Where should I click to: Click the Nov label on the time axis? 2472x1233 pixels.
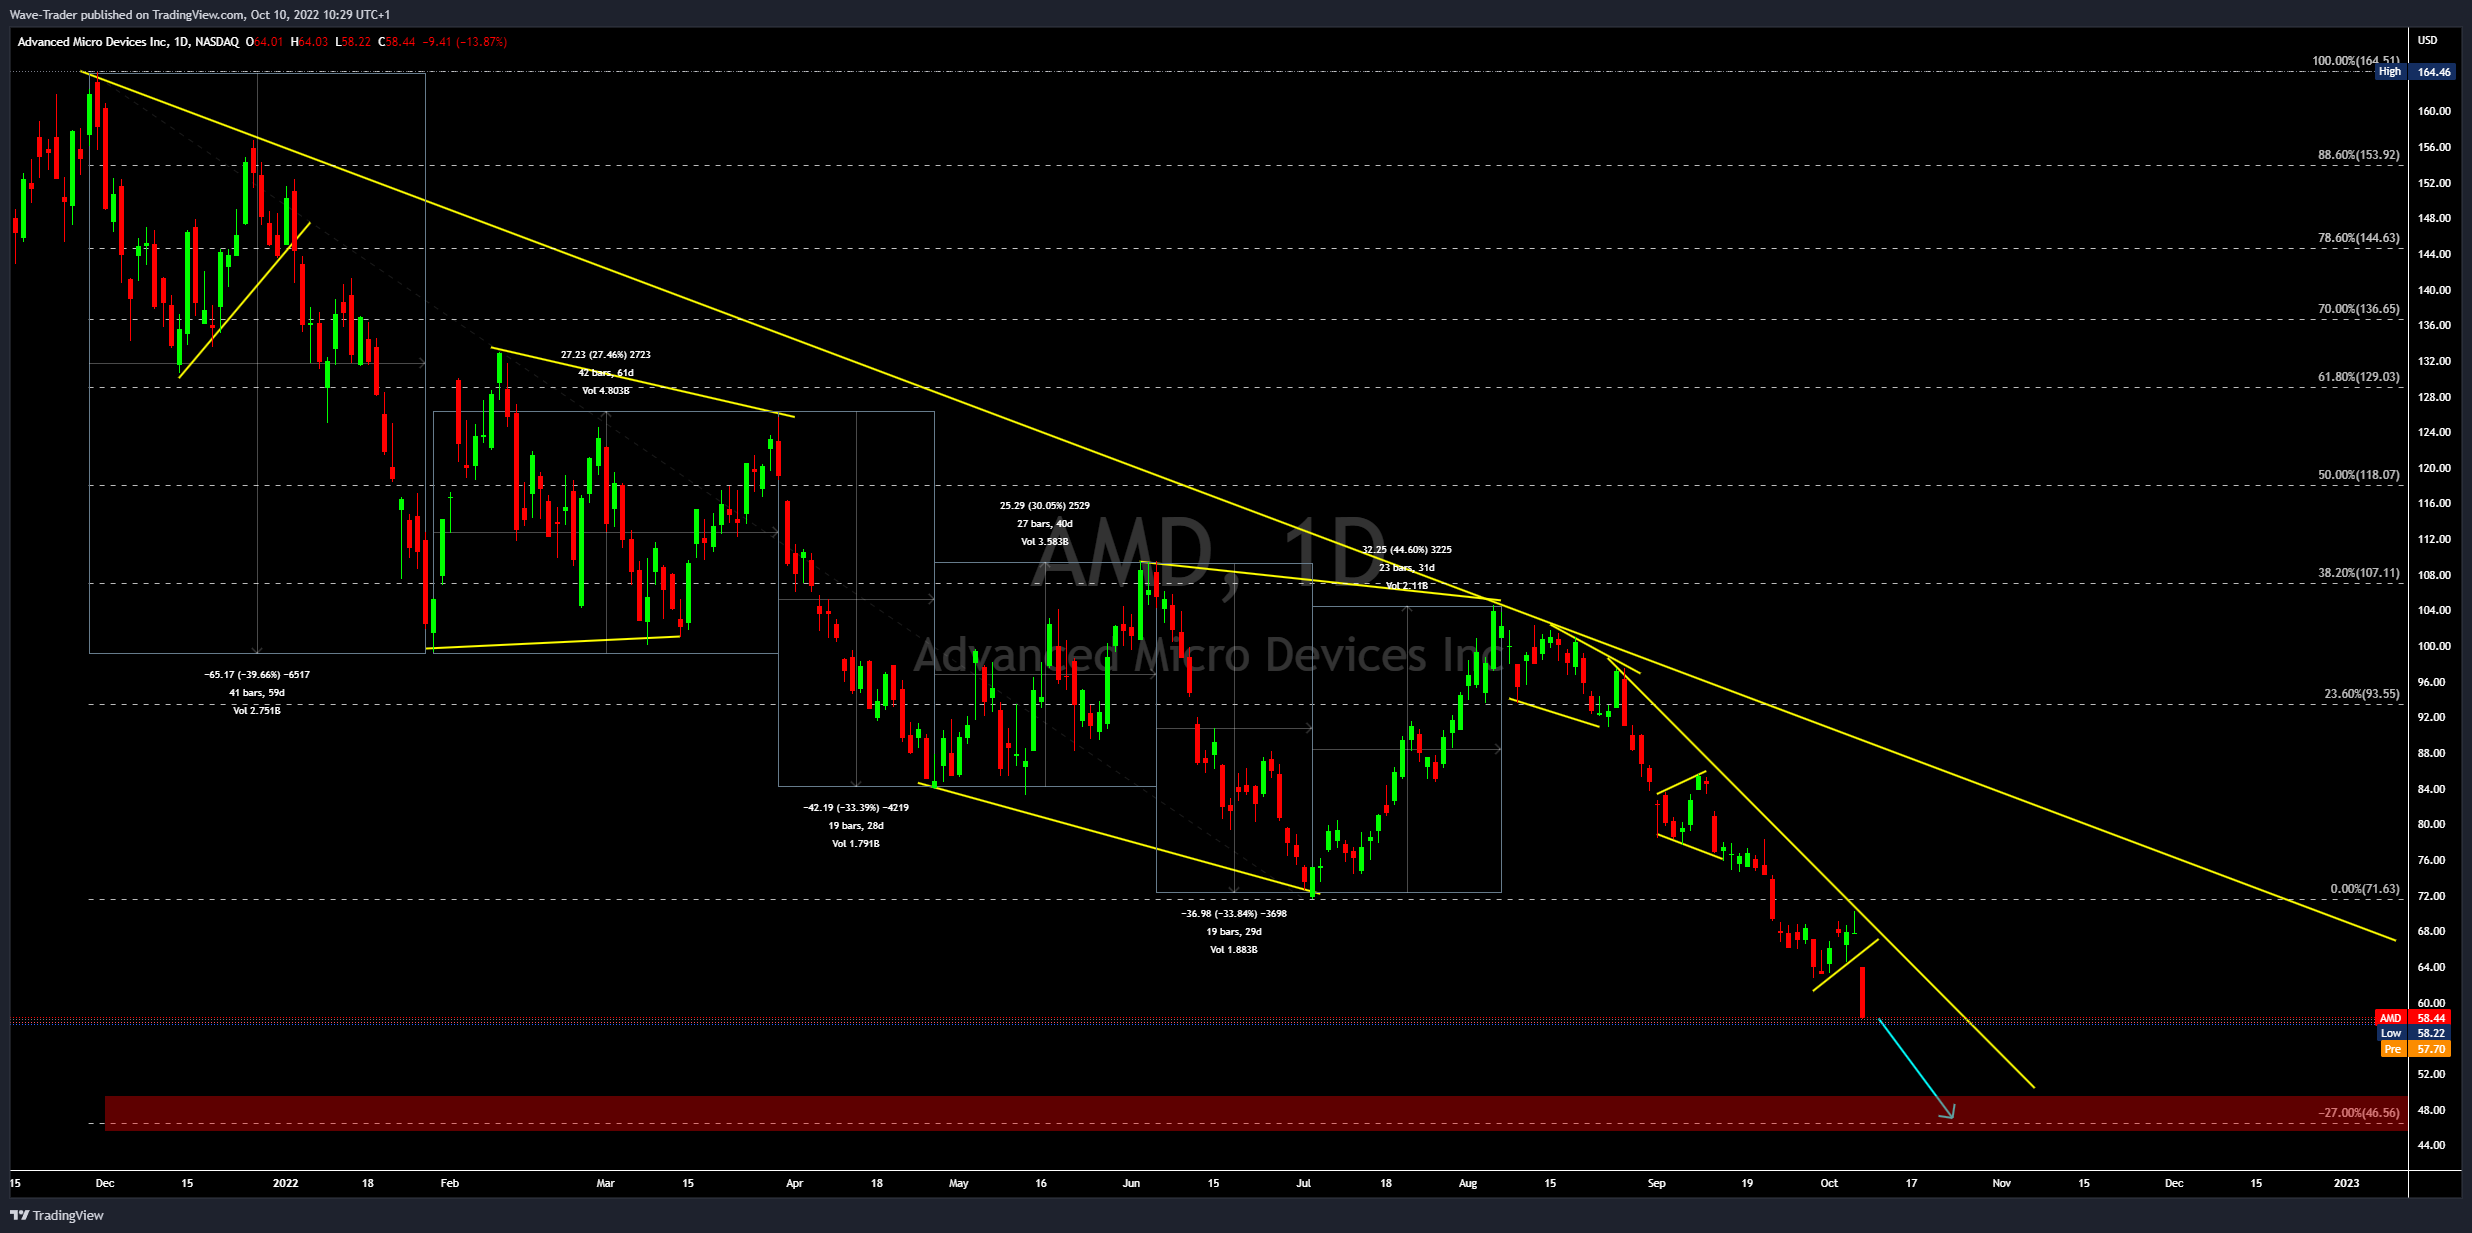[x=2002, y=1183]
